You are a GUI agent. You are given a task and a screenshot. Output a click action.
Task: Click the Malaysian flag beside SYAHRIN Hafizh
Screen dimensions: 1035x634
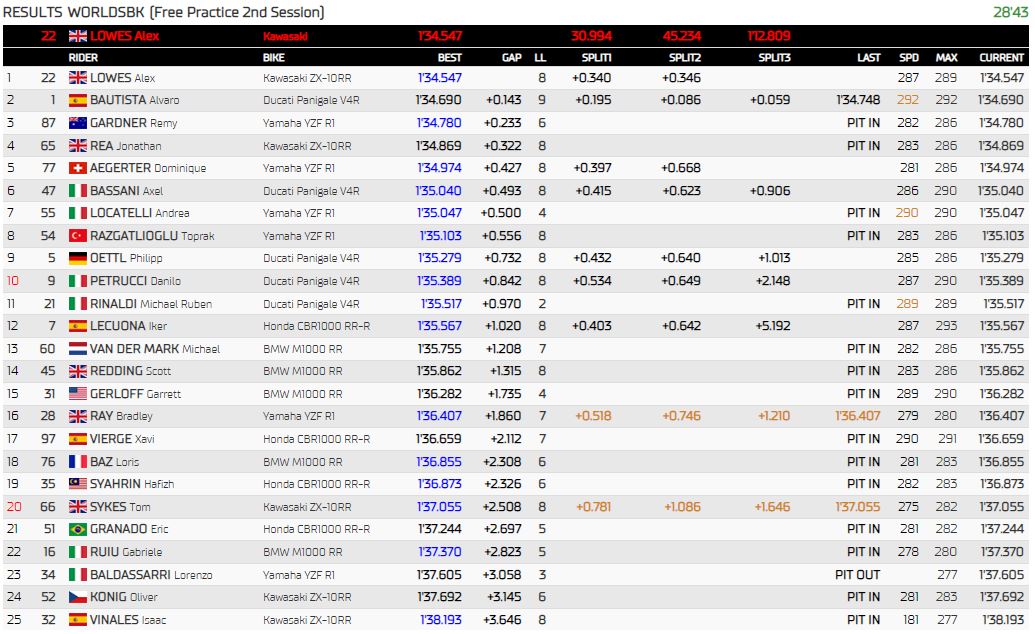[x=78, y=484]
